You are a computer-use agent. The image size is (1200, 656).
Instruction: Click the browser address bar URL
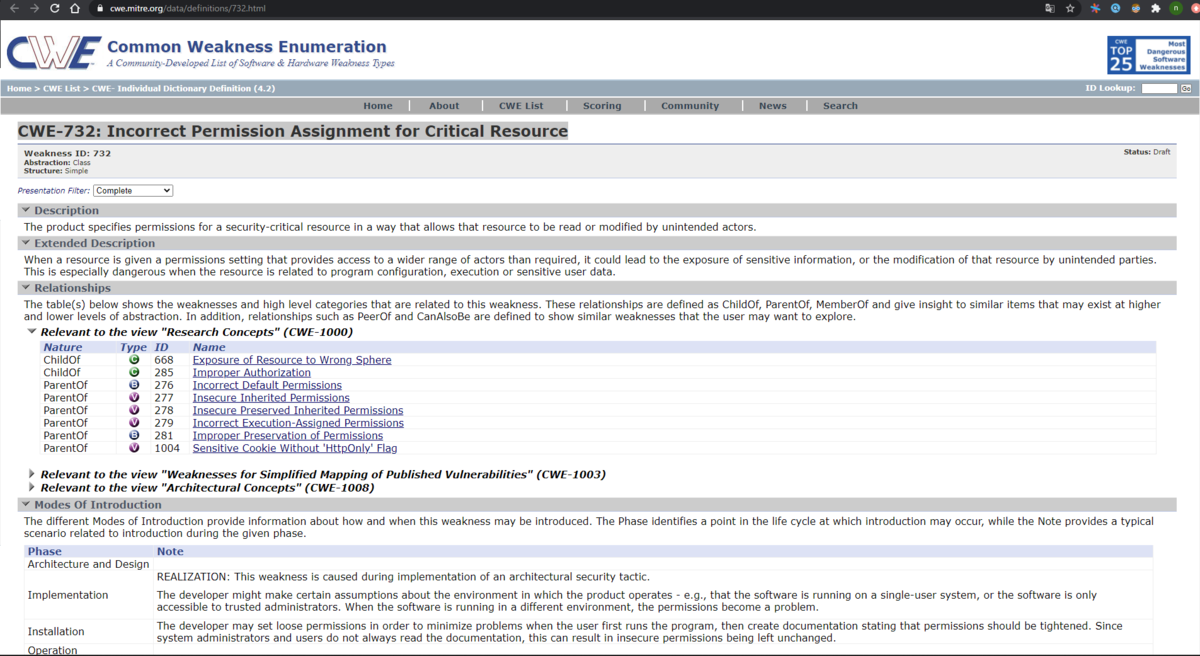tap(187, 8)
